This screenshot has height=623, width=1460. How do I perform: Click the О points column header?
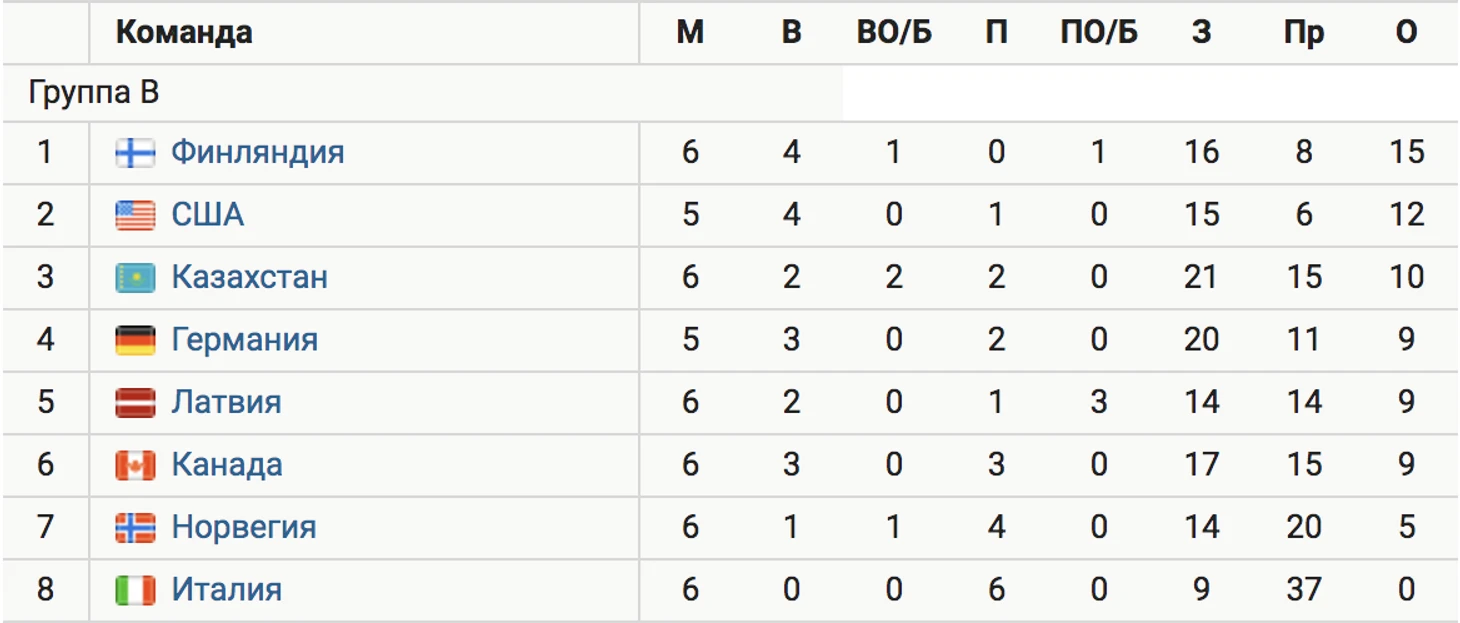pyautogui.click(x=1406, y=33)
